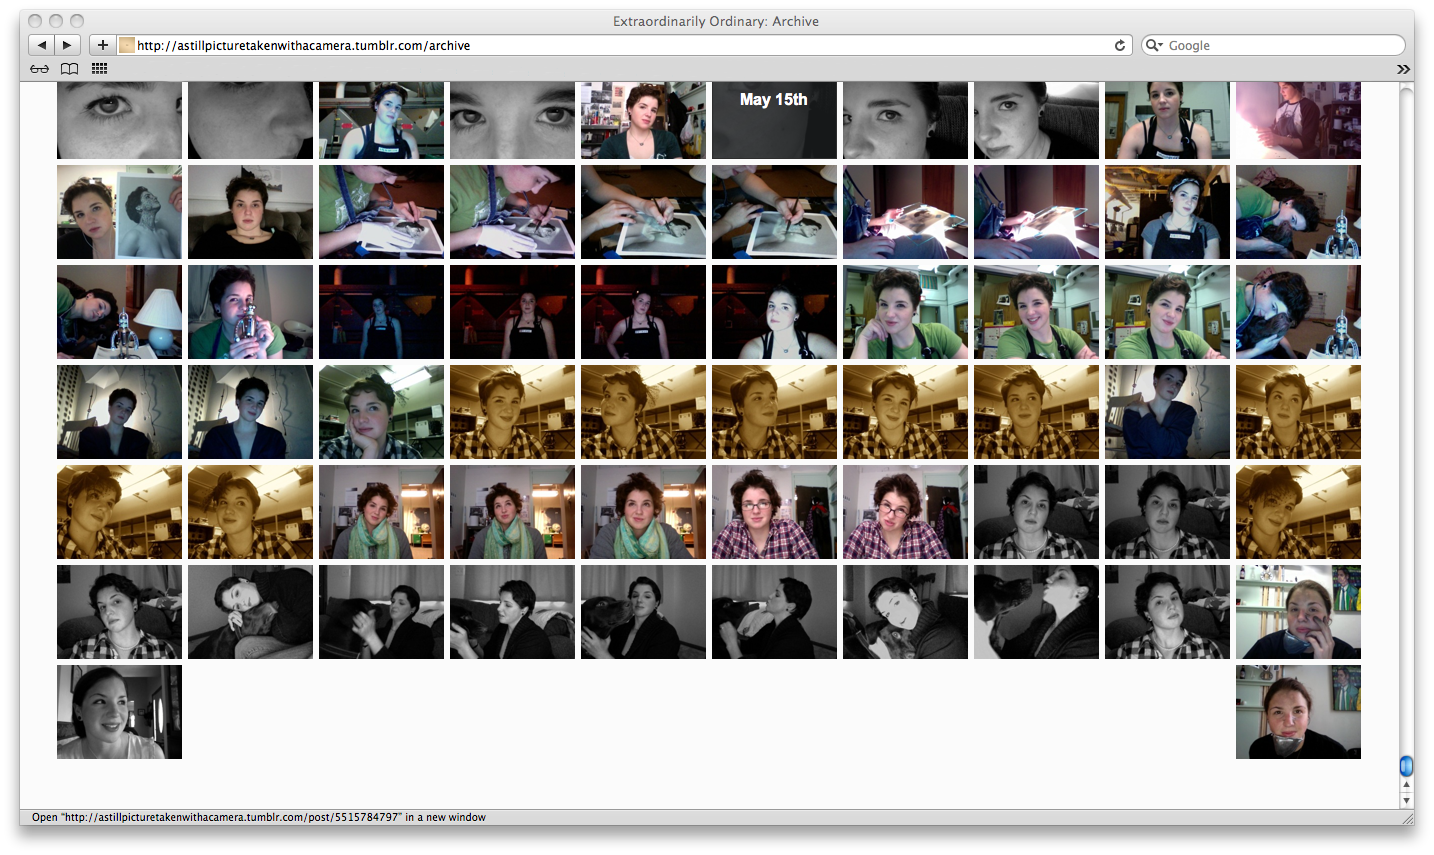Expand the bookmarks bar overflow chevron

click(1404, 69)
